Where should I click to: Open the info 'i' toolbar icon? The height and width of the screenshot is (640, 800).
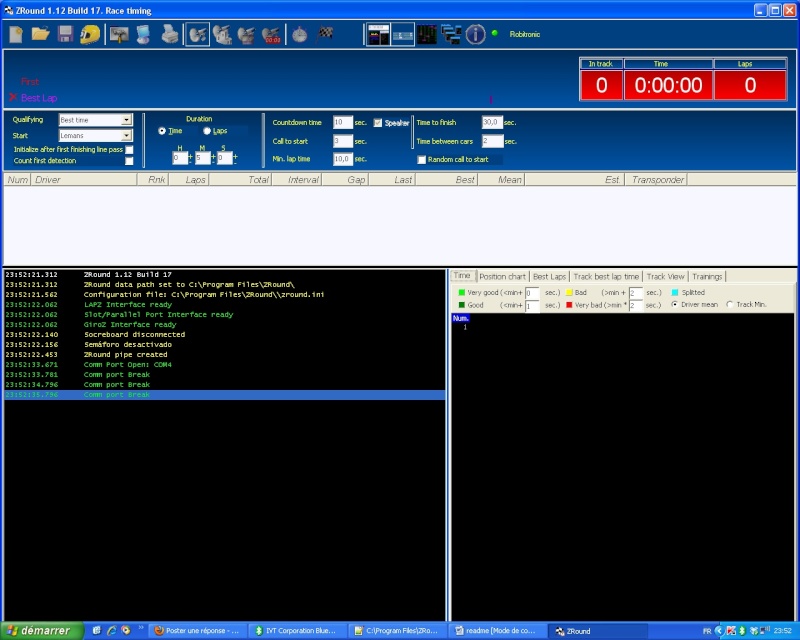click(476, 35)
